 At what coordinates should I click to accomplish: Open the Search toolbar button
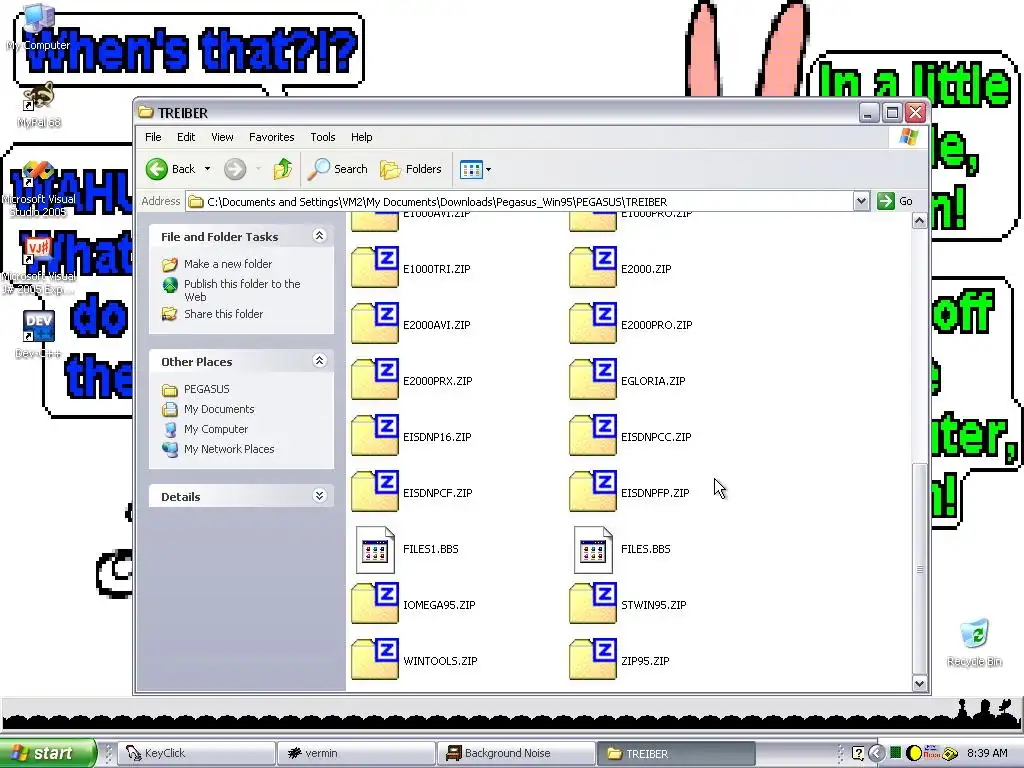tap(338, 169)
